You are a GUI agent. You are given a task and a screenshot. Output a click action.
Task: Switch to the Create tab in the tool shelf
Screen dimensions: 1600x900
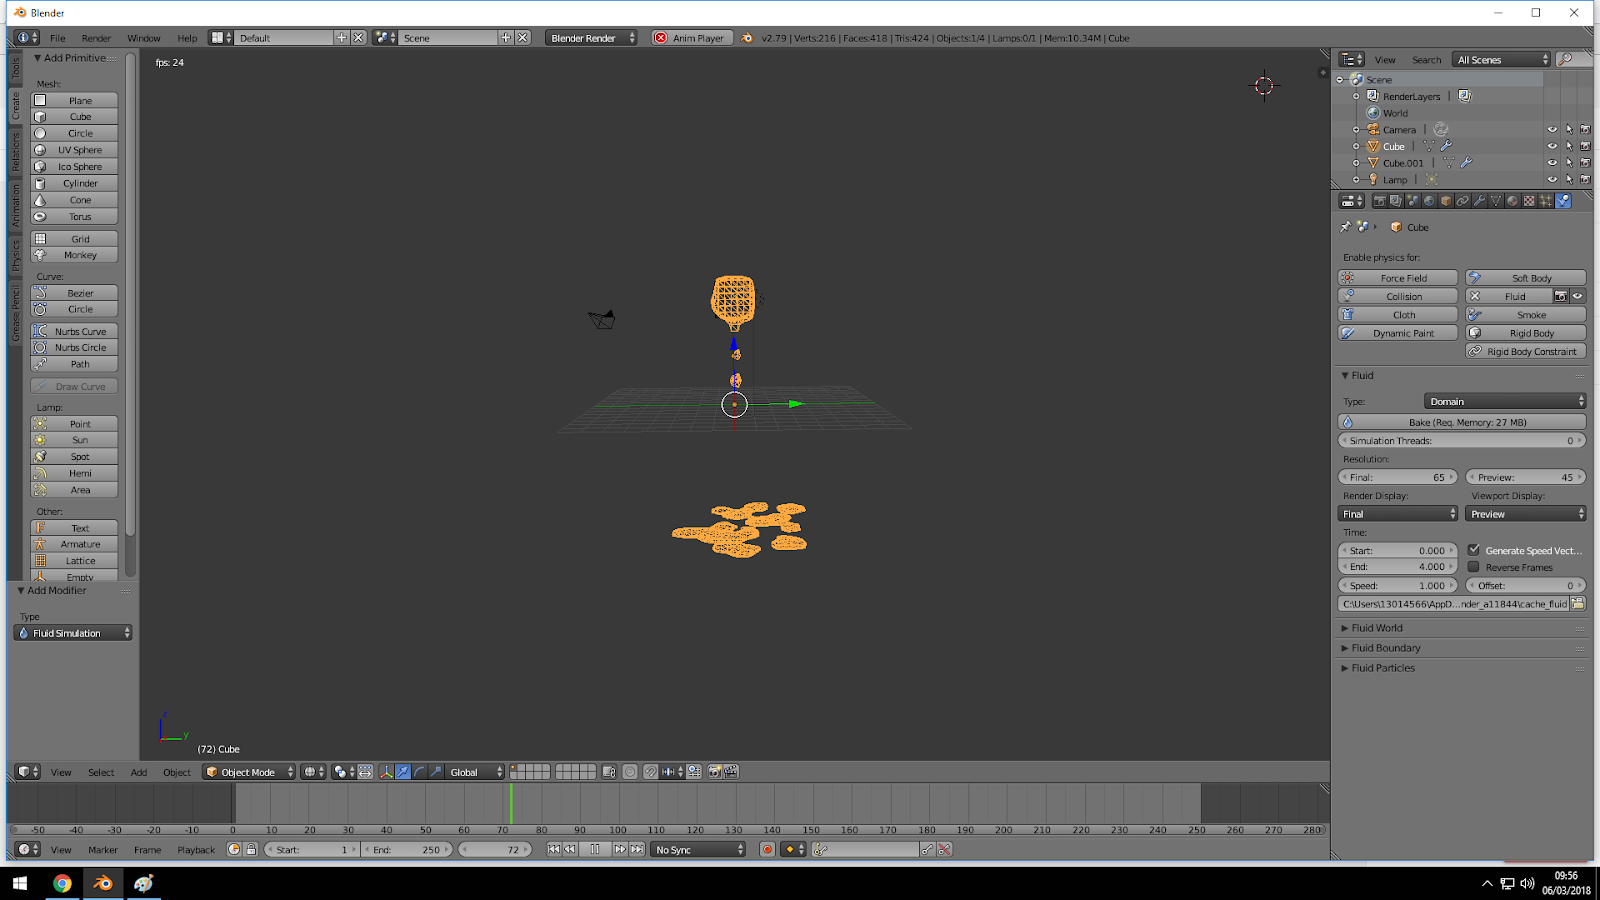pos(15,103)
